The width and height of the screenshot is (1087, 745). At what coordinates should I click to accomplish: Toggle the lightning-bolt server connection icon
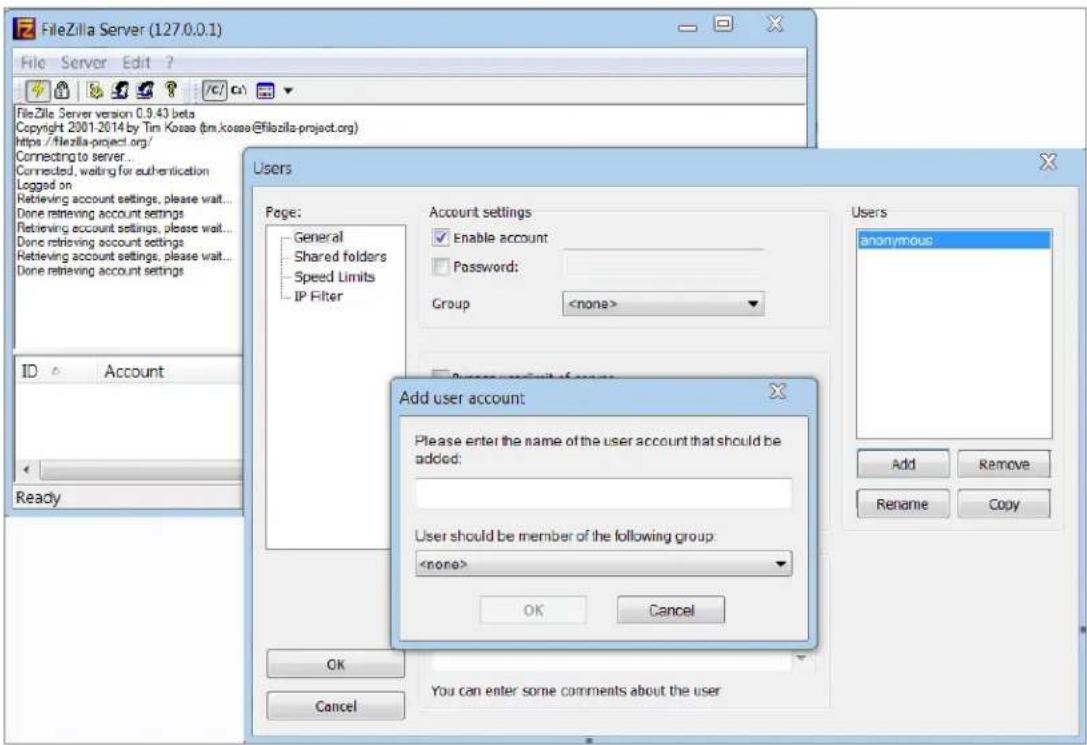37,90
